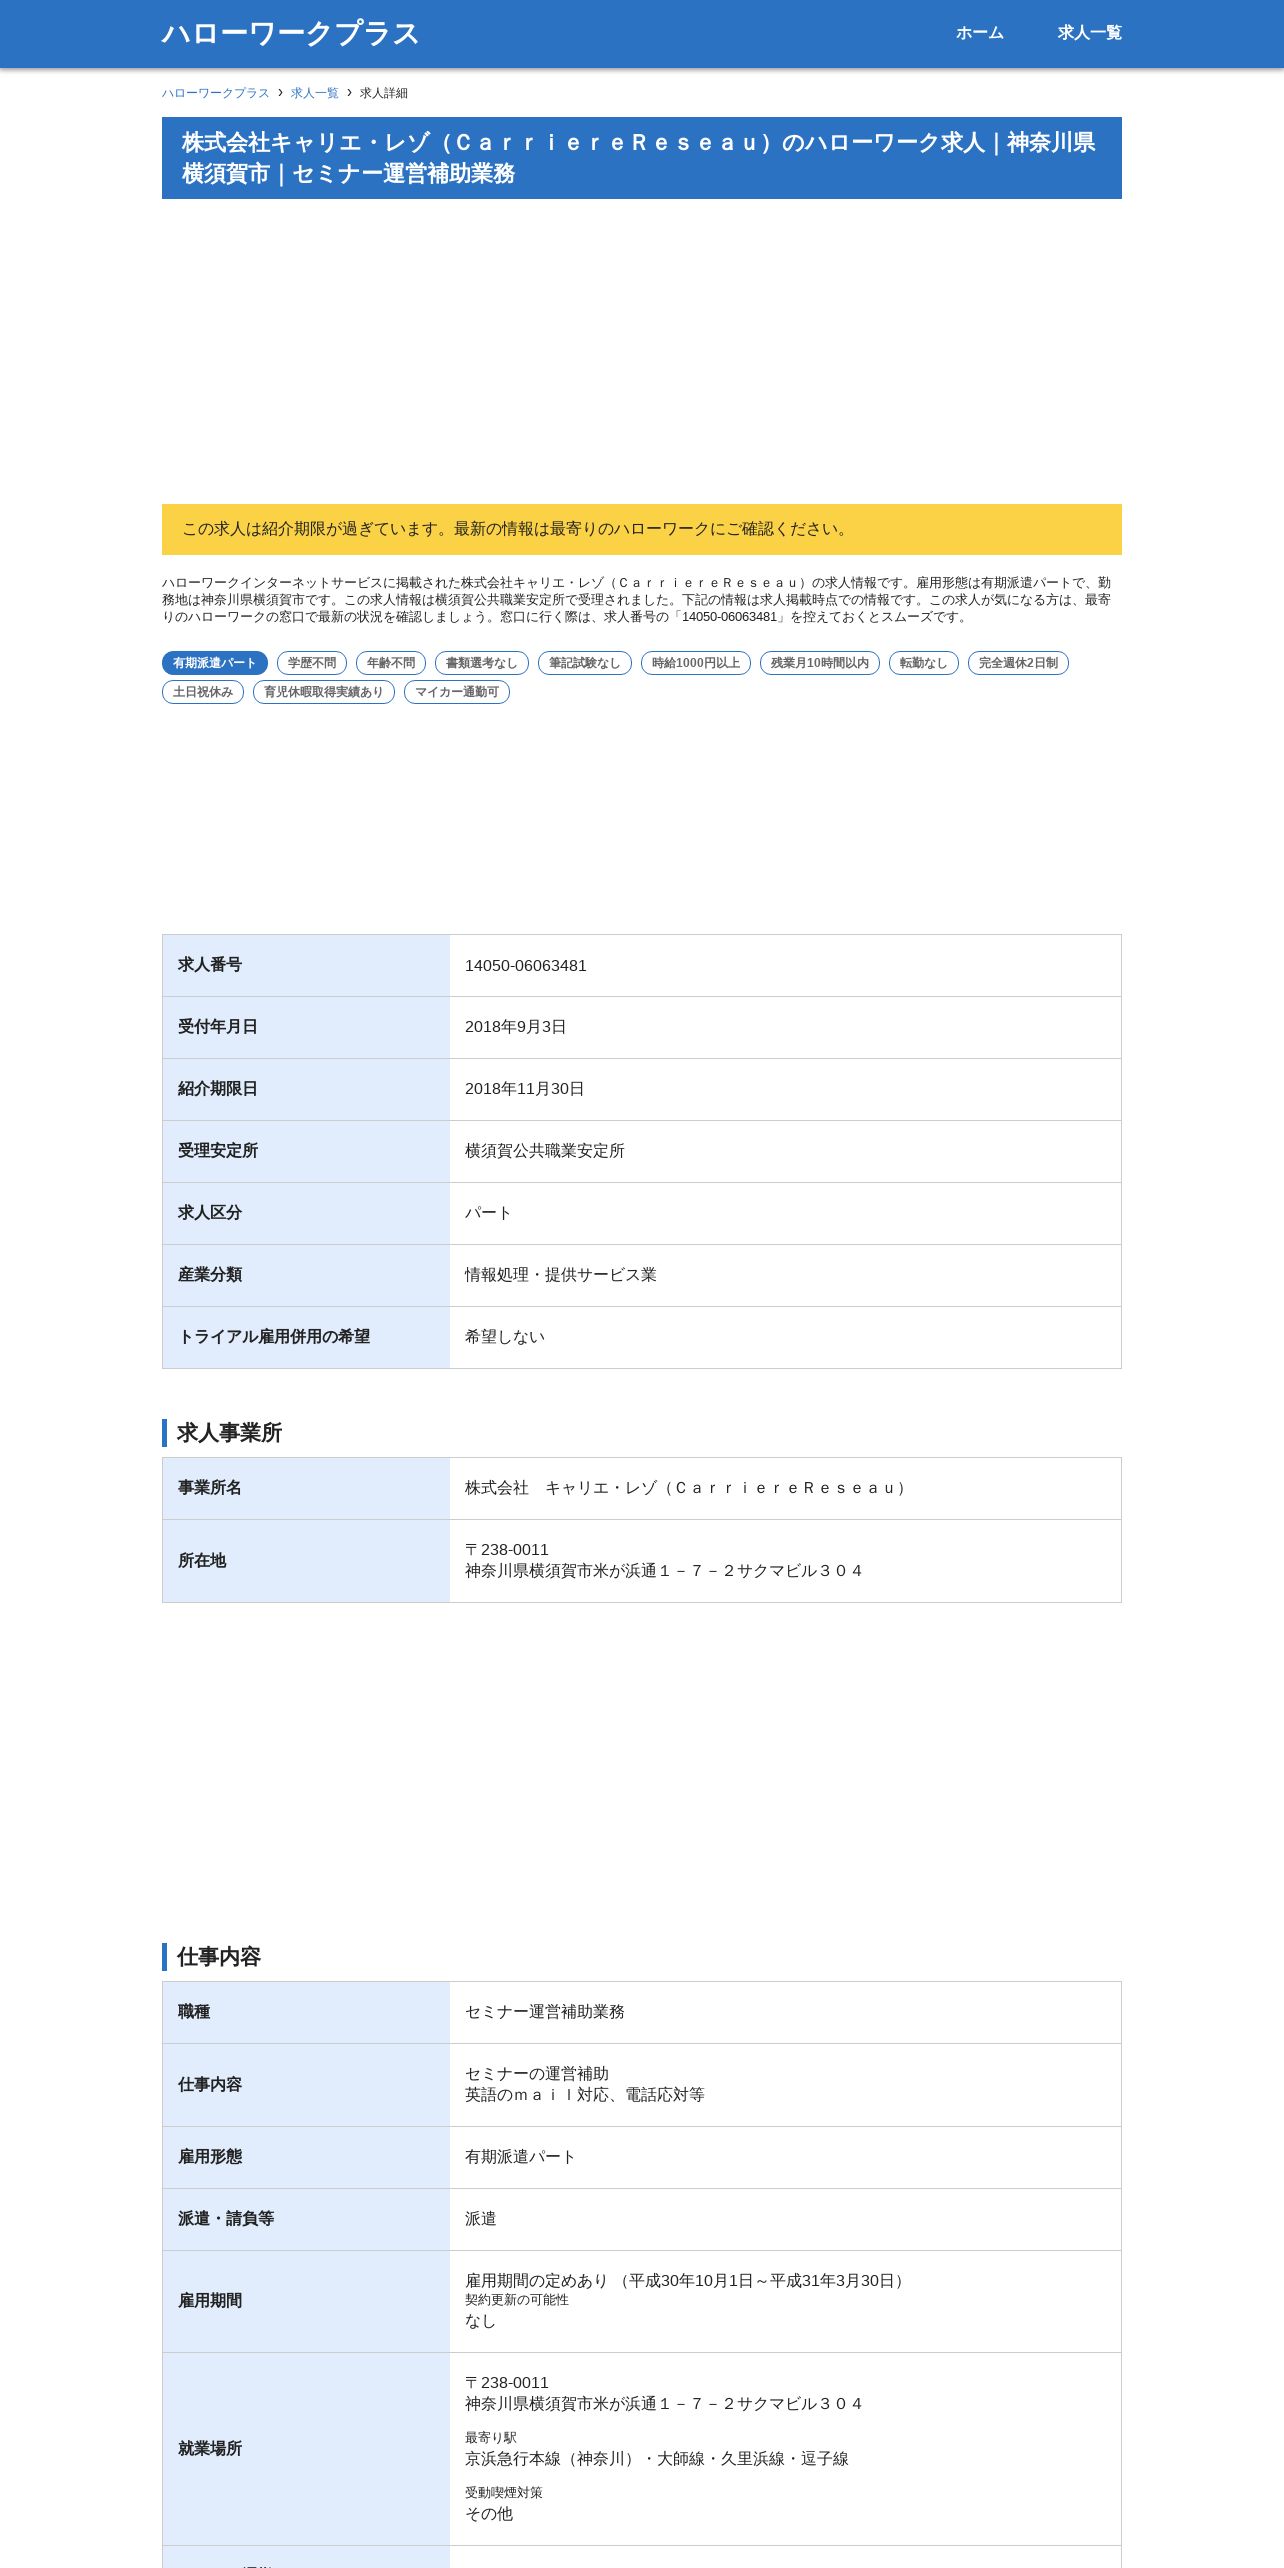Select the 筆記試験なし tag
Image resolution: width=1284 pixels, height=2568 pixels.
tap(585, 663)
